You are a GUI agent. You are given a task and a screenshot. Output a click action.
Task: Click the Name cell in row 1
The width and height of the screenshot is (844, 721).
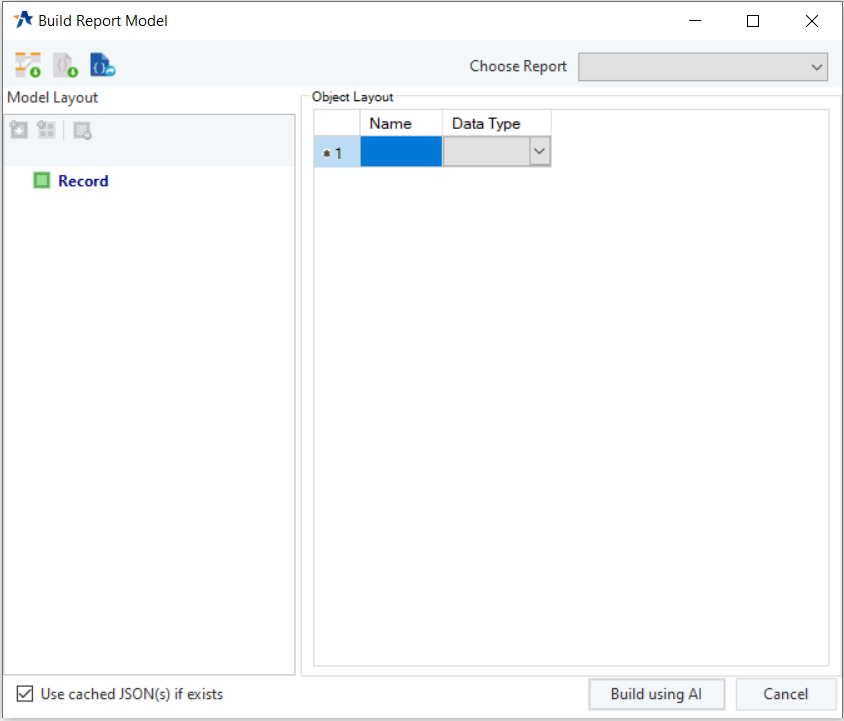coord(401,152)
